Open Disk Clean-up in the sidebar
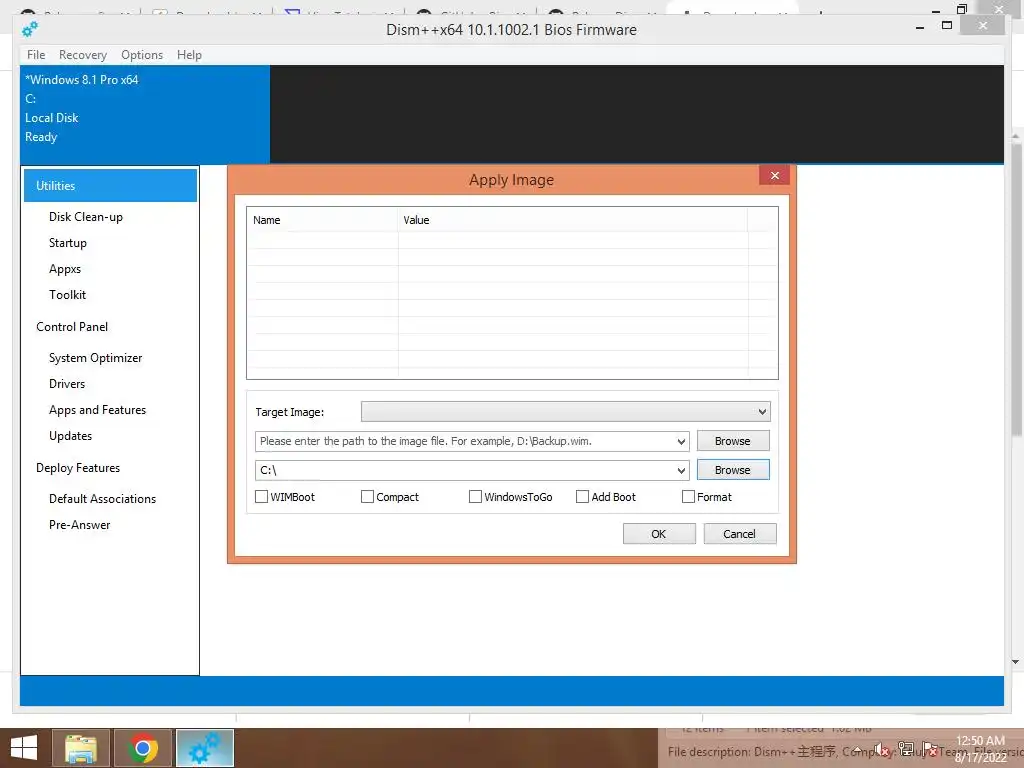 click(86, 217)
